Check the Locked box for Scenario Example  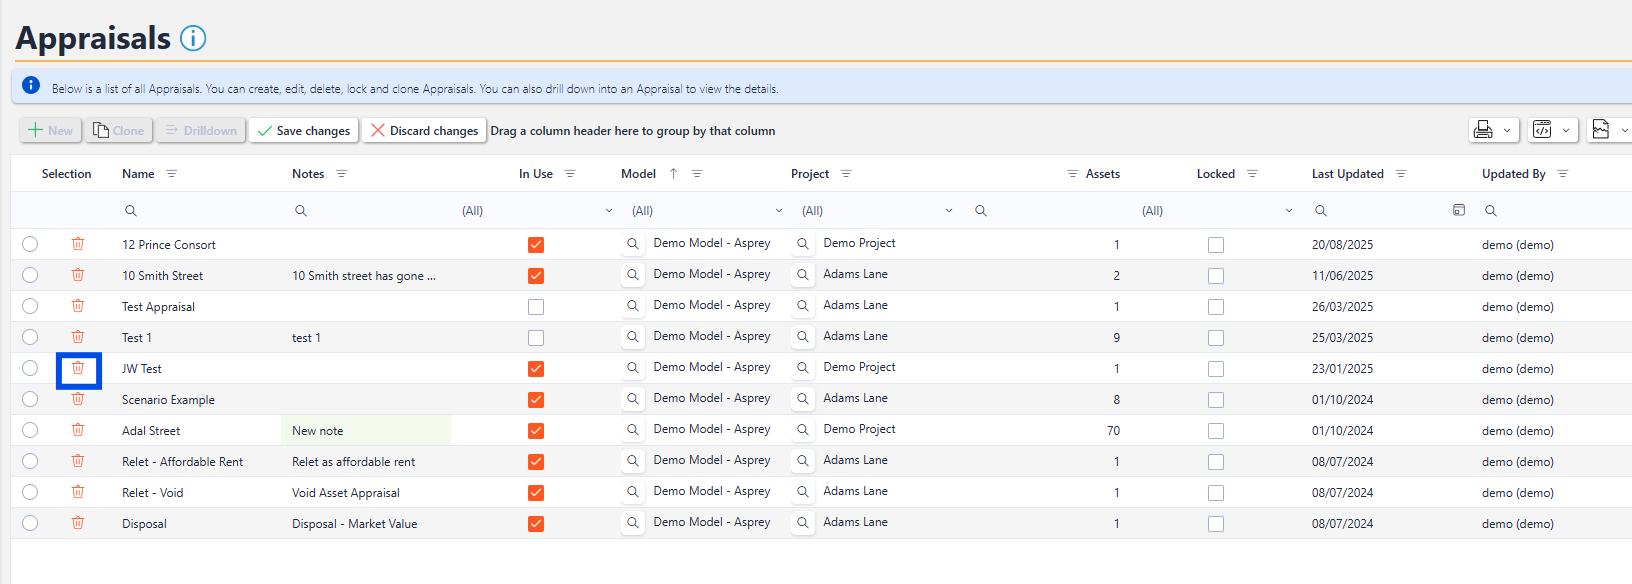pos(1216,400)
